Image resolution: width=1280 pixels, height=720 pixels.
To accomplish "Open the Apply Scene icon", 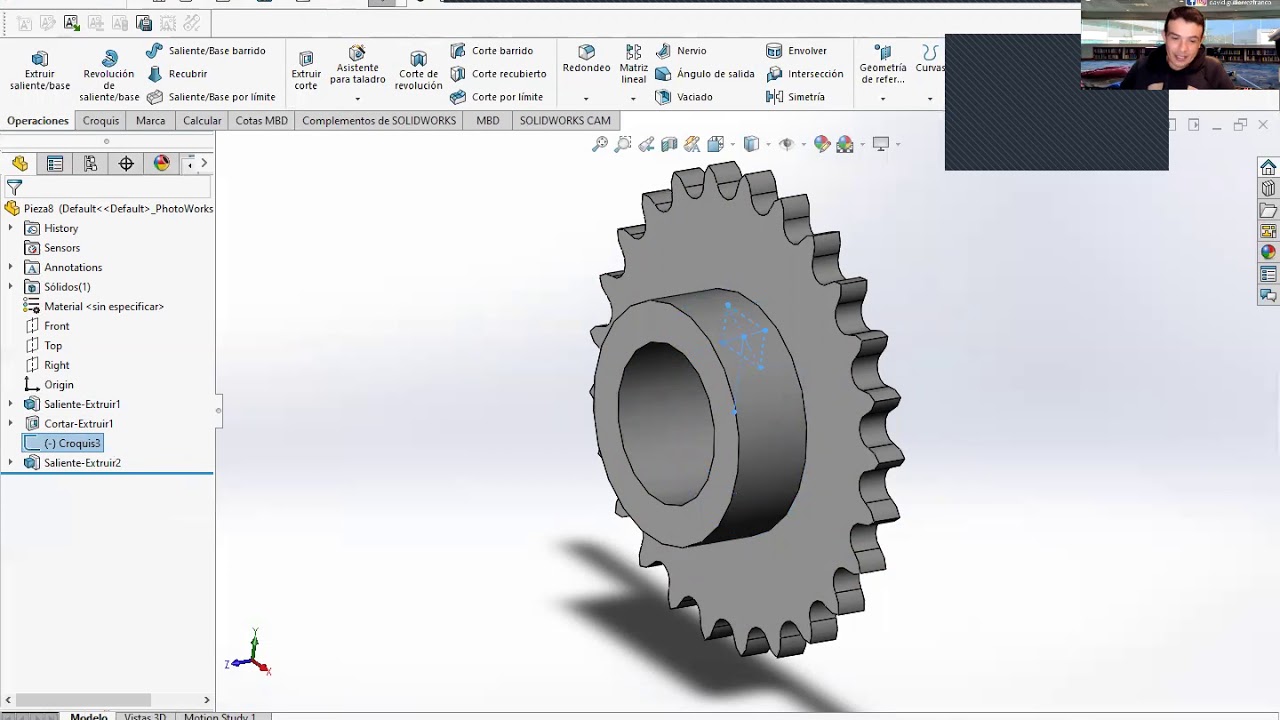I will coord(845,144).
